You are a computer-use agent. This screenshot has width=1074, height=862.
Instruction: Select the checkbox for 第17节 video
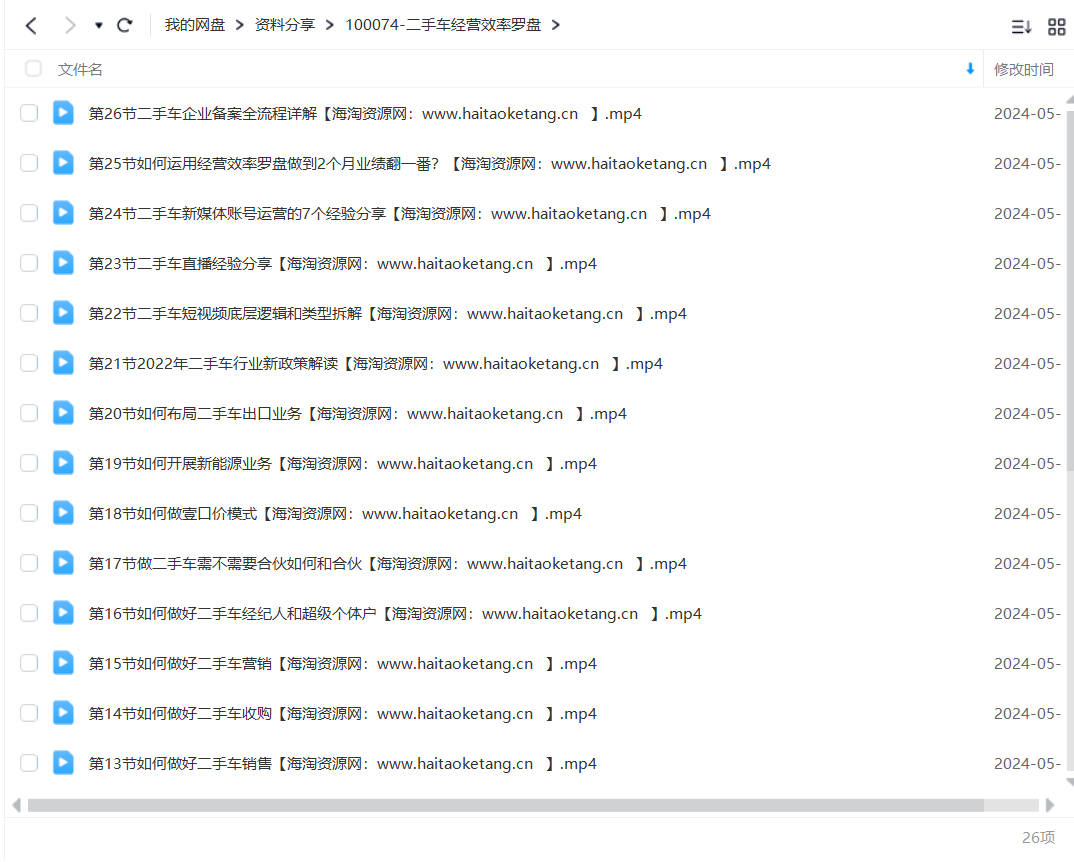29,563
